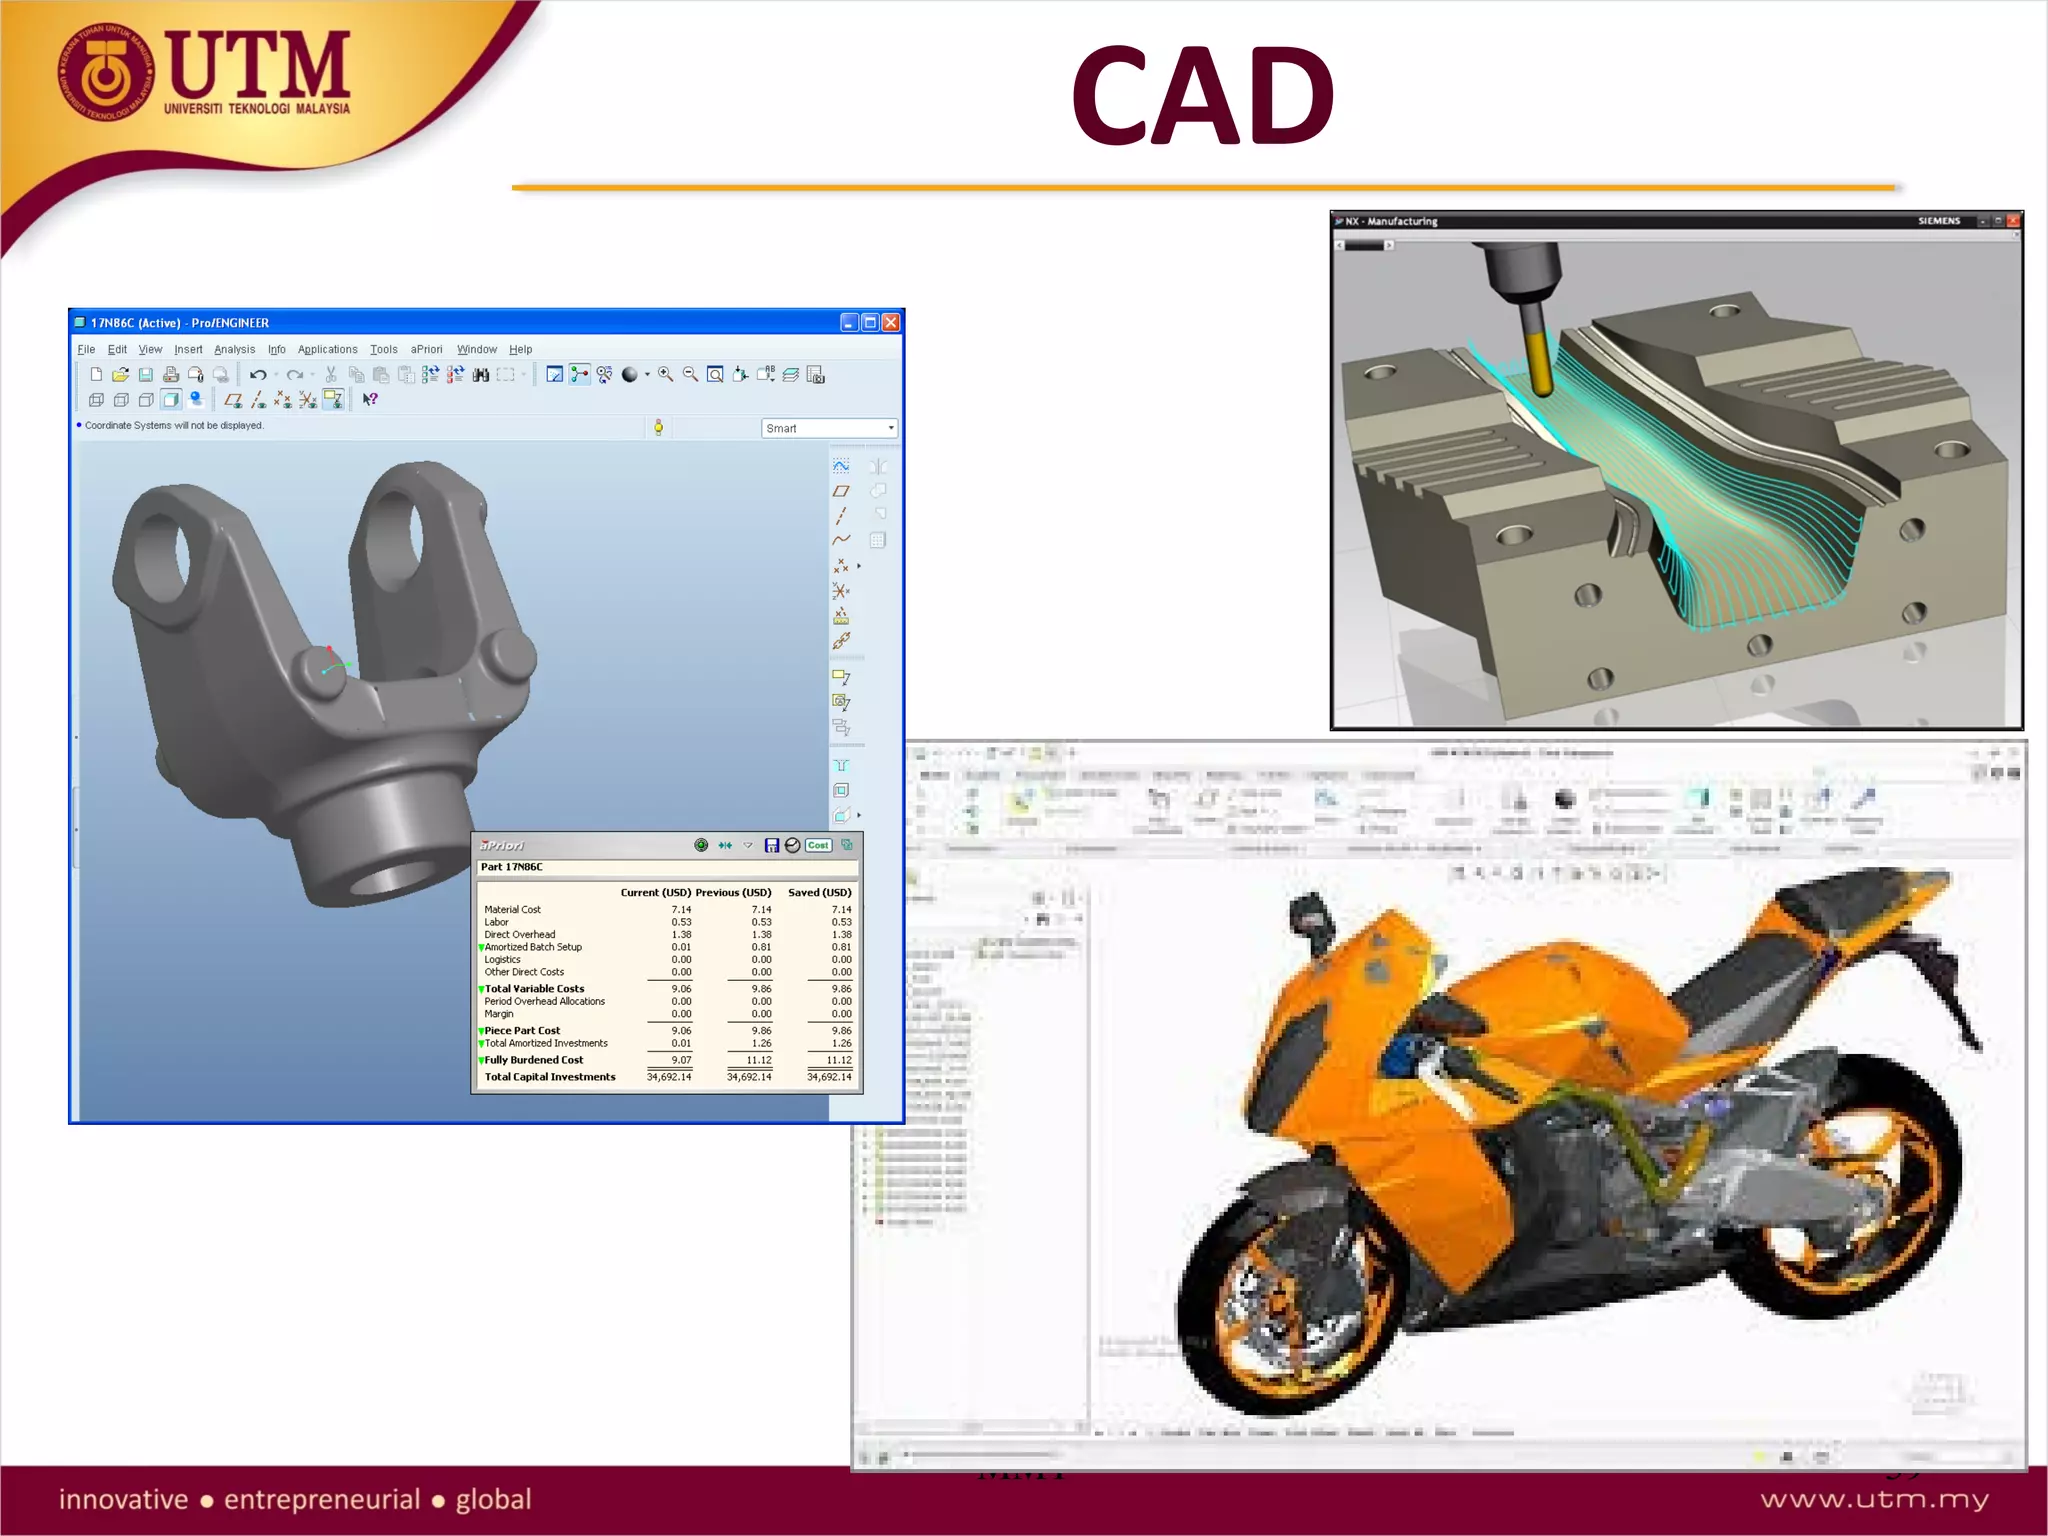Click the yellow traffic light status indicator
This screenshot has width=2048, height=1536.
click(658, 428)
